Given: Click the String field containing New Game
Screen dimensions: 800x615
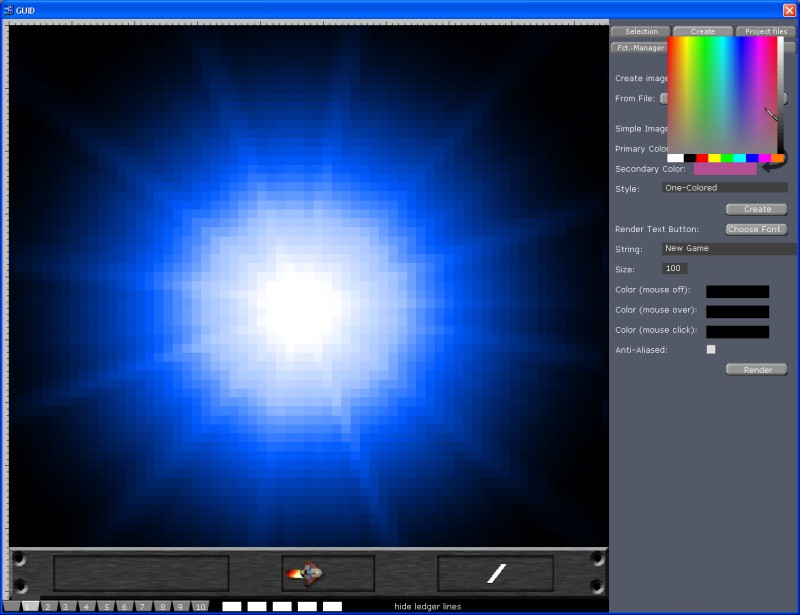Looking at the screenshot, I should point(729,249).
